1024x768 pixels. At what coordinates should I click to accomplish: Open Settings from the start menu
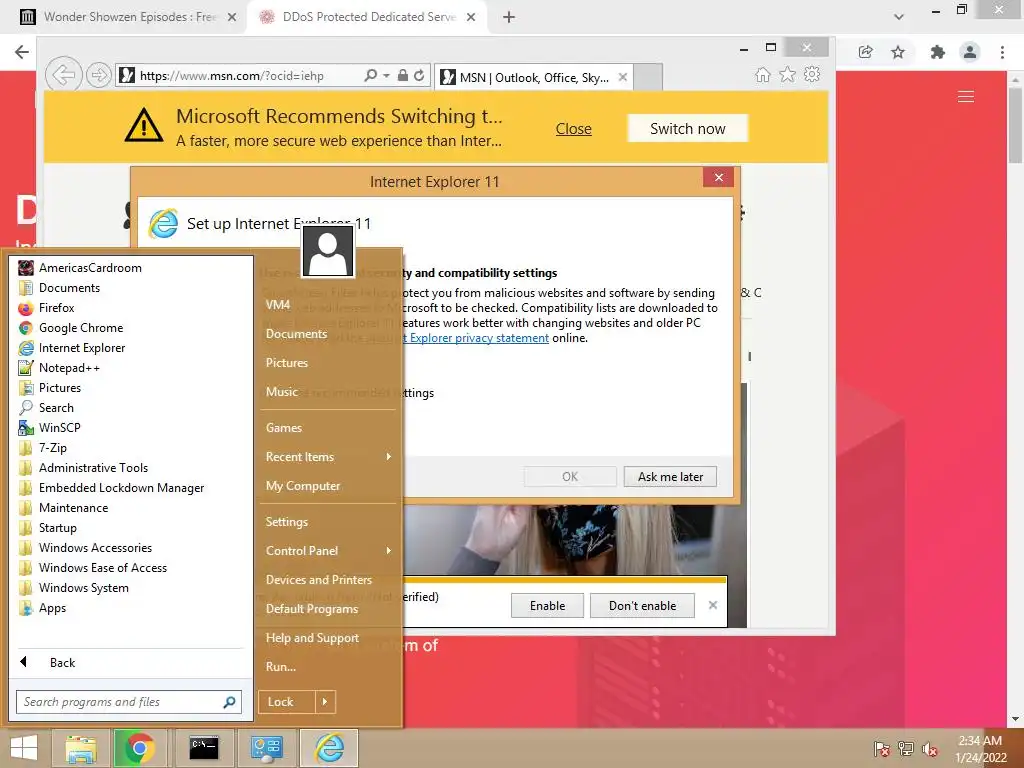(287, 522)
